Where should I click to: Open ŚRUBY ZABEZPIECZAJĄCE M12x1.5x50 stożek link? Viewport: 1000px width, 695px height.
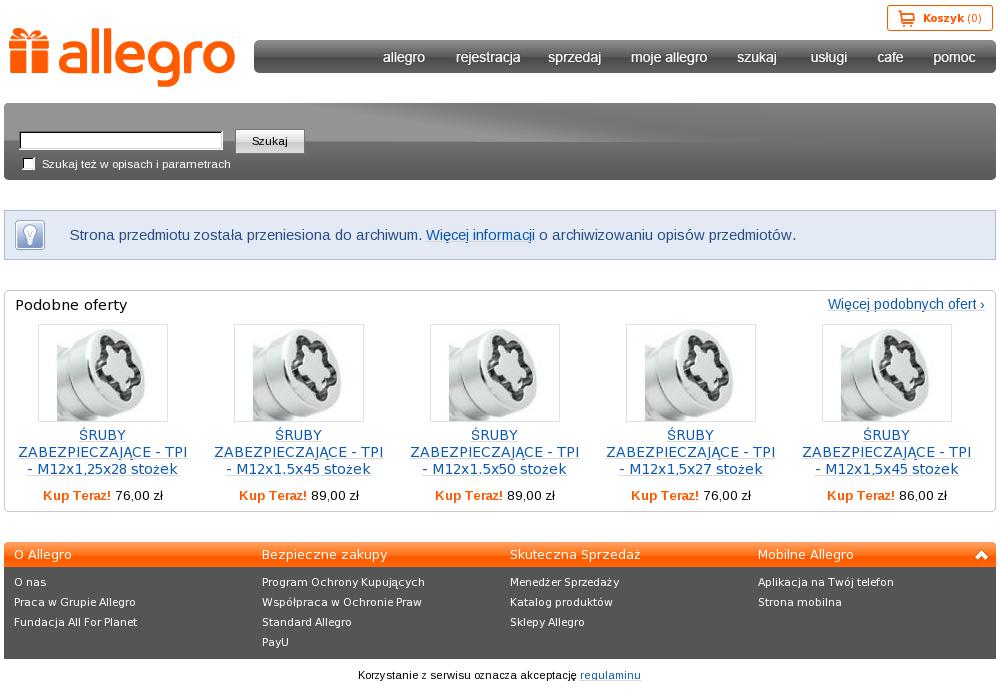[495, 452]
